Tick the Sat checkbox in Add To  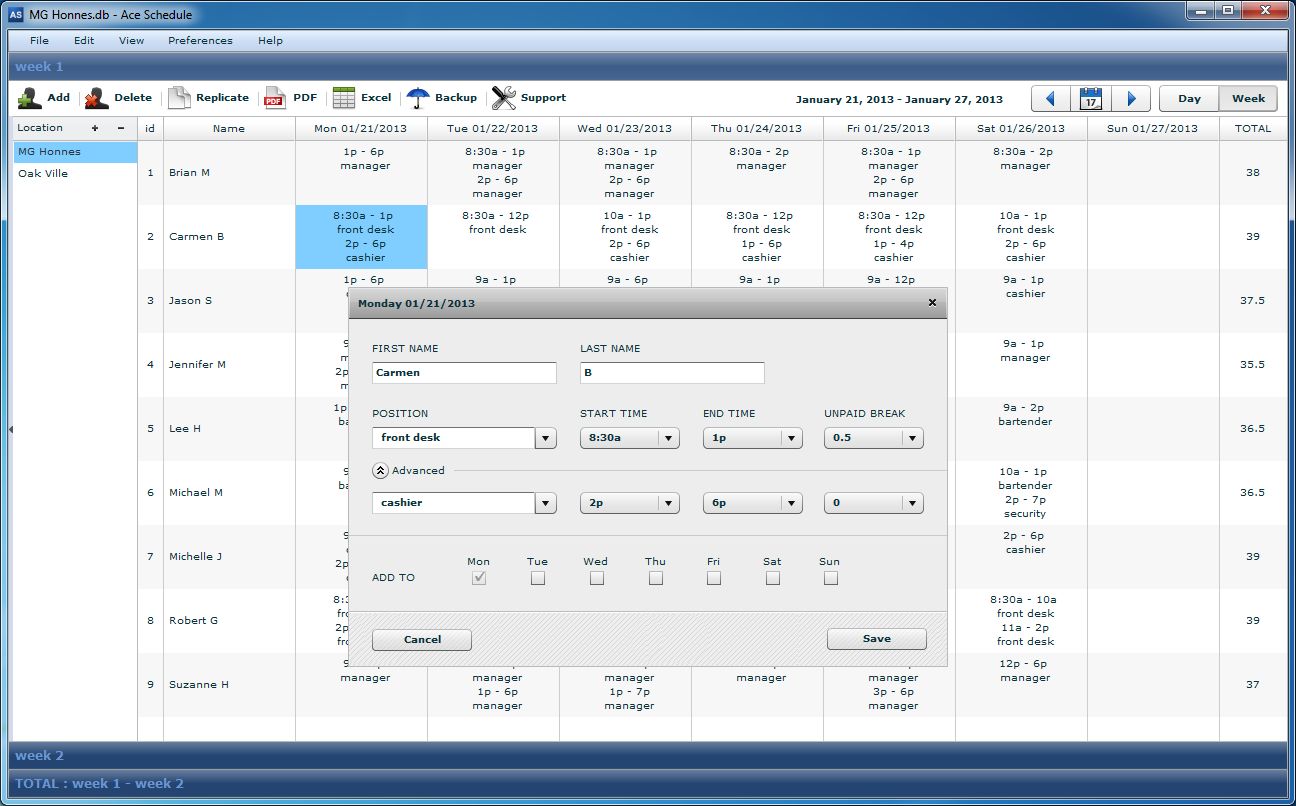(x=773, y=578)
